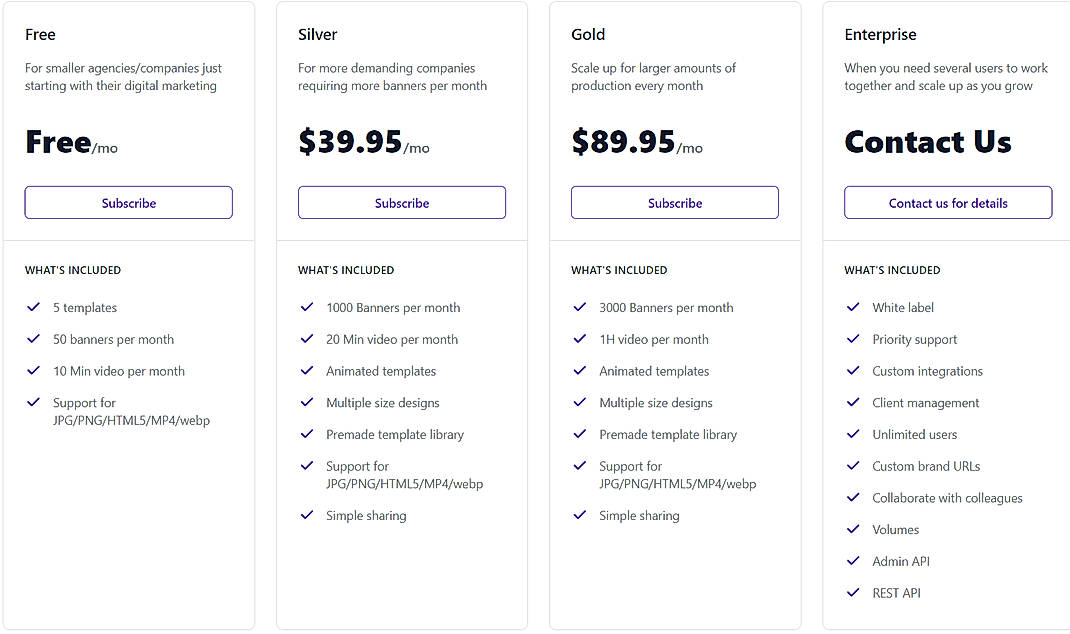Click the checkmark next to "1000 Banners per month"
This screenshot has height=634, width=1070.
pyautogui.click(x=306, y=307)
